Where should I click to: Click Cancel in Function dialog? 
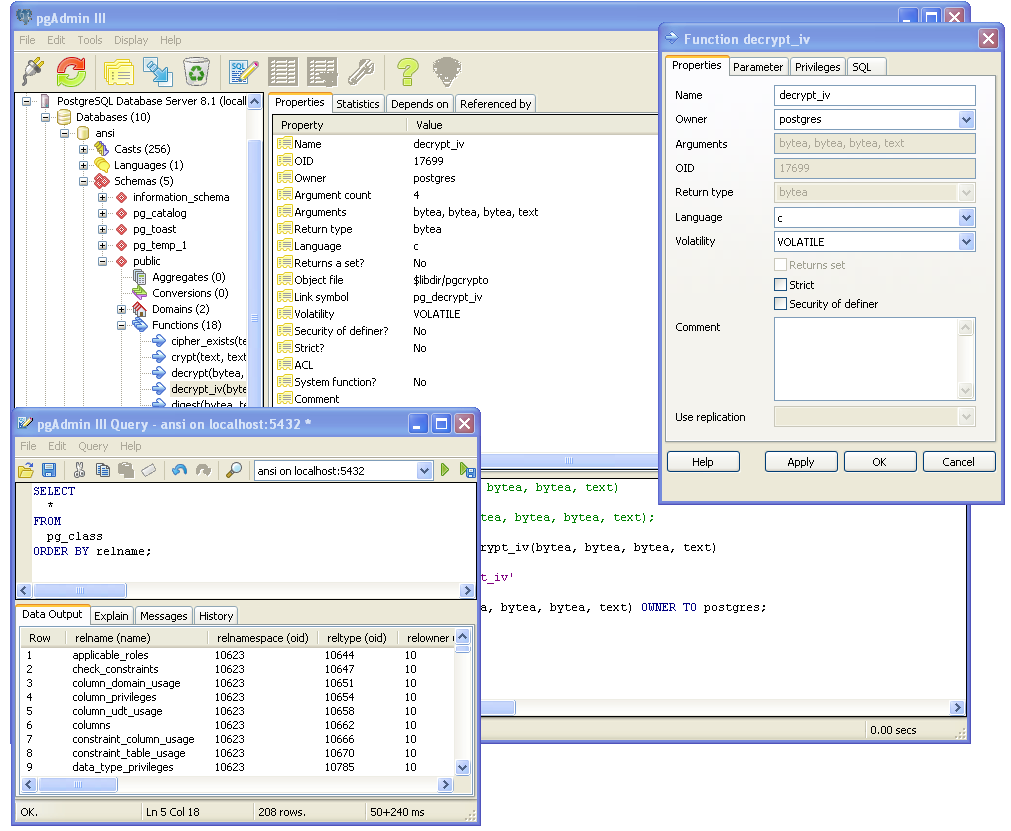click(958, 462)
